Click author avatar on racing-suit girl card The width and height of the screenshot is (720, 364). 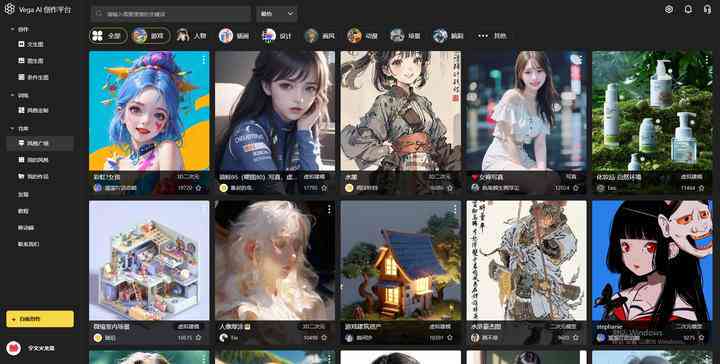point(224,188)
